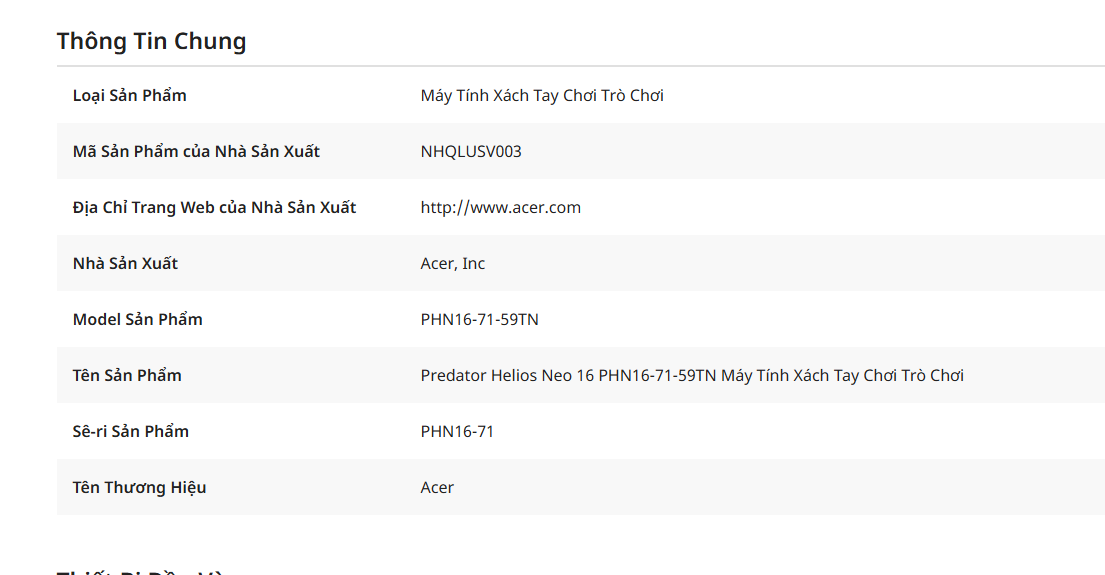Viewport: 1105px width, 575px height.
Task: Select the model value PHN16-71-59TN
Action: coord(479,320)
